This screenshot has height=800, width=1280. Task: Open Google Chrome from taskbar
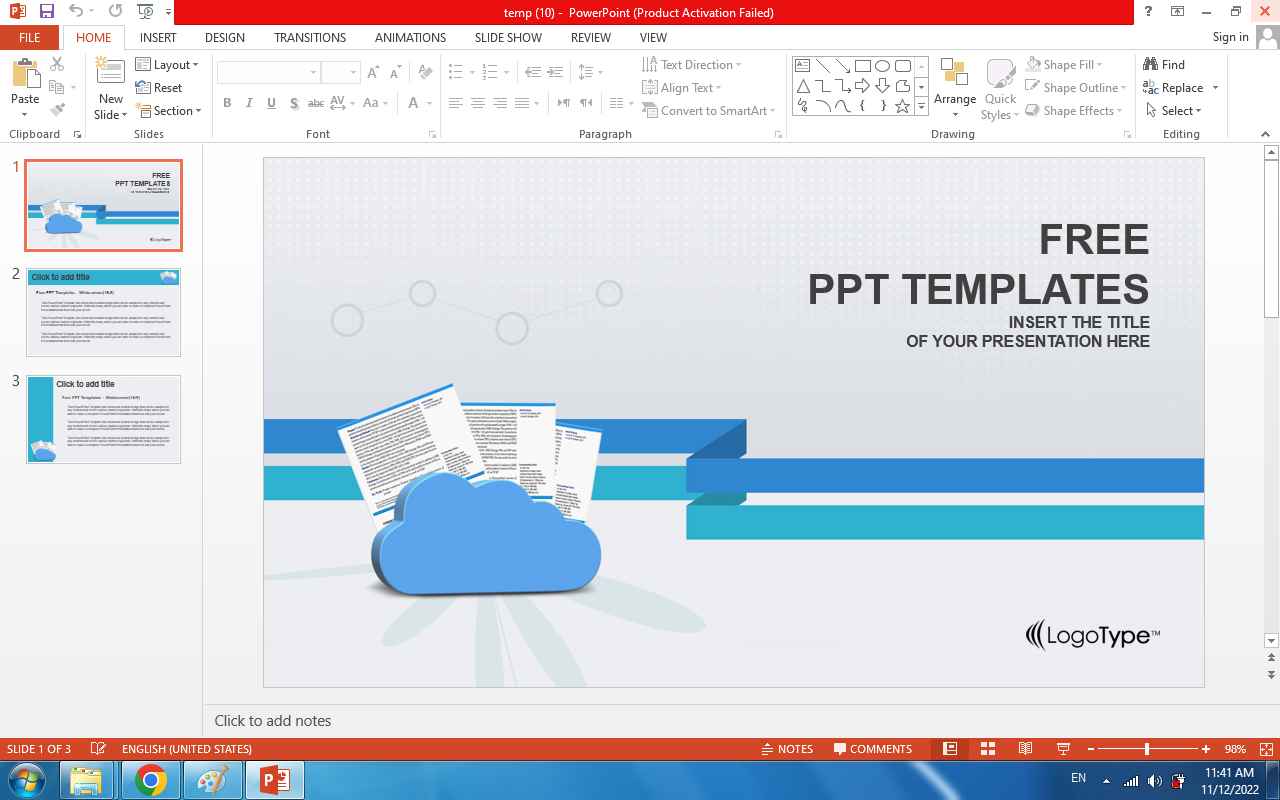pos(151,780)
